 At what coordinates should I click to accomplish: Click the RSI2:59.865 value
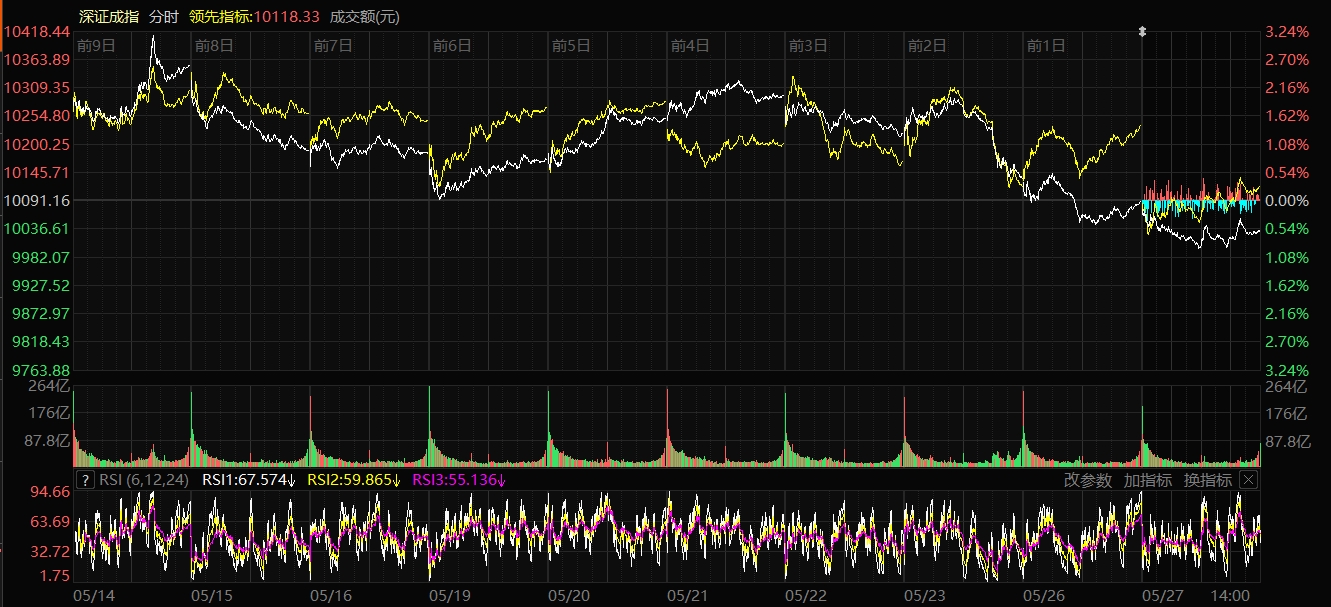pos(354,480)
